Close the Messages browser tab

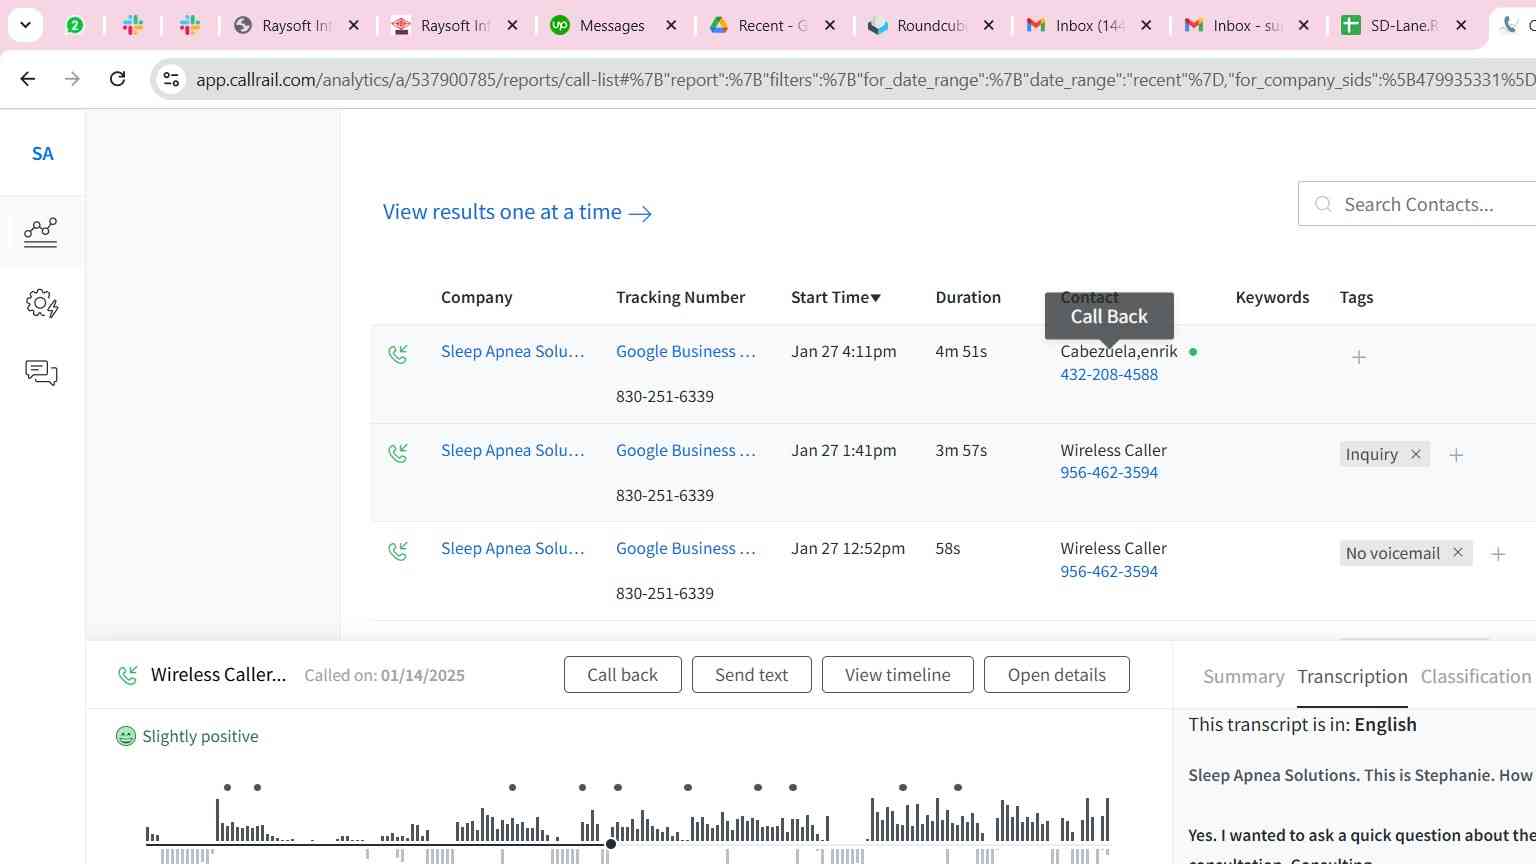[671, 26]
